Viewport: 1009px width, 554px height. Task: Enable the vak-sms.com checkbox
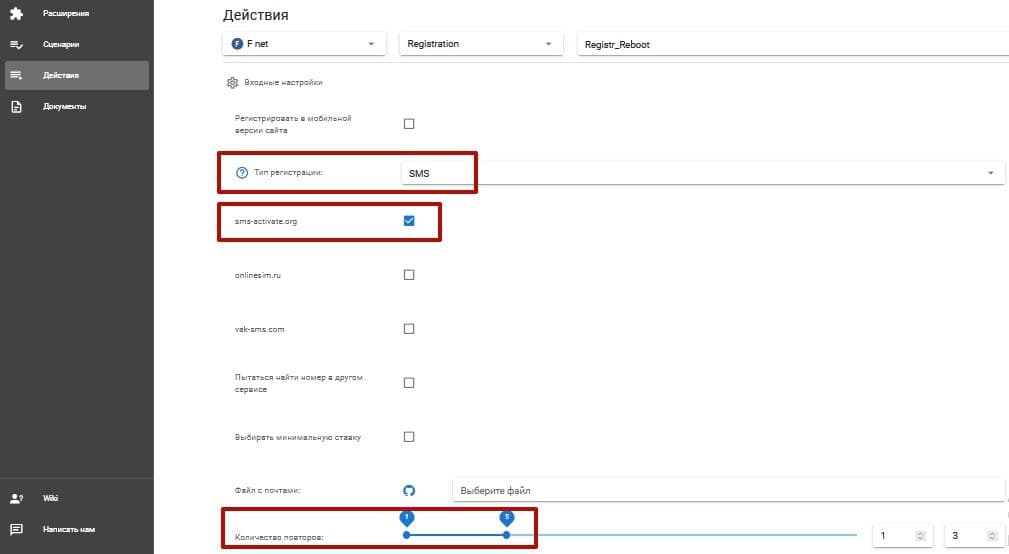408,329
